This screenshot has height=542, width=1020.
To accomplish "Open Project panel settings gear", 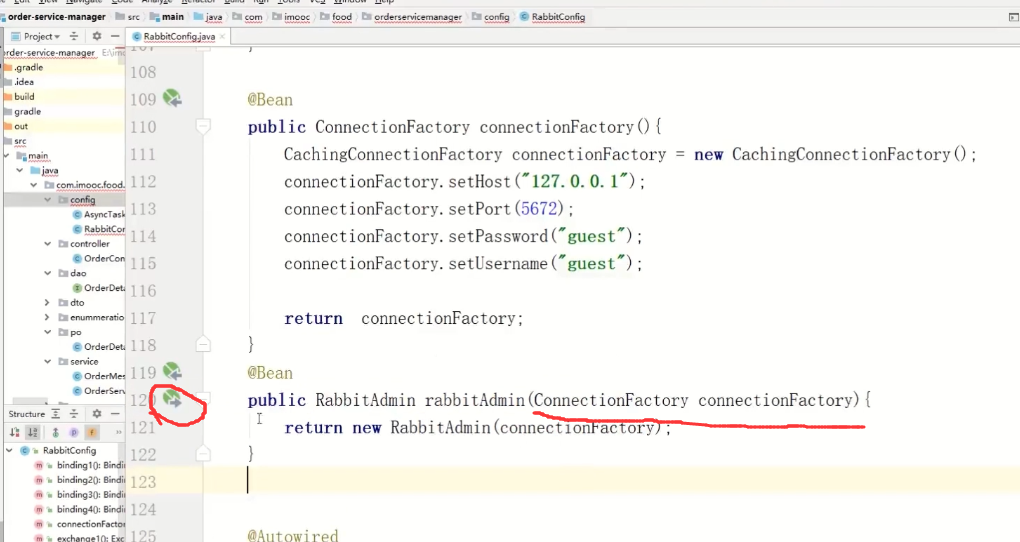I will (x=97, y=36).
